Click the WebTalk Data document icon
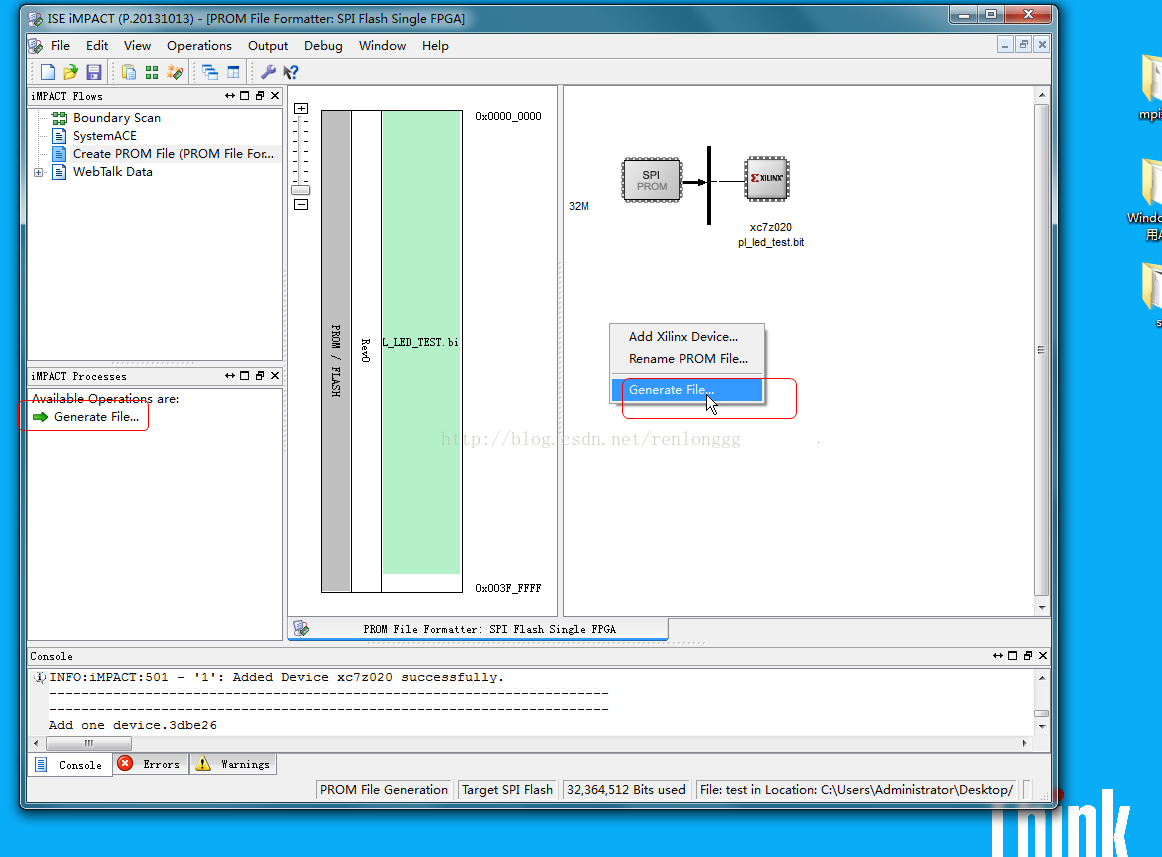Image resolution: width=1162 pixels, height=857 pixels. click(59, 172)
